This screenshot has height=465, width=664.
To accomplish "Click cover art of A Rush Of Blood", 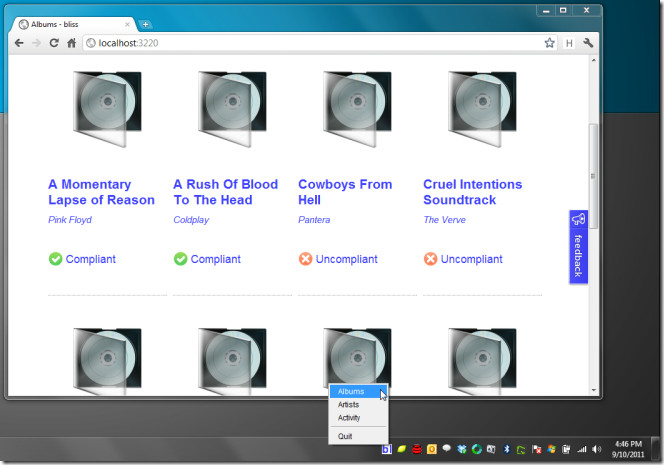I will tap(232, 109).
